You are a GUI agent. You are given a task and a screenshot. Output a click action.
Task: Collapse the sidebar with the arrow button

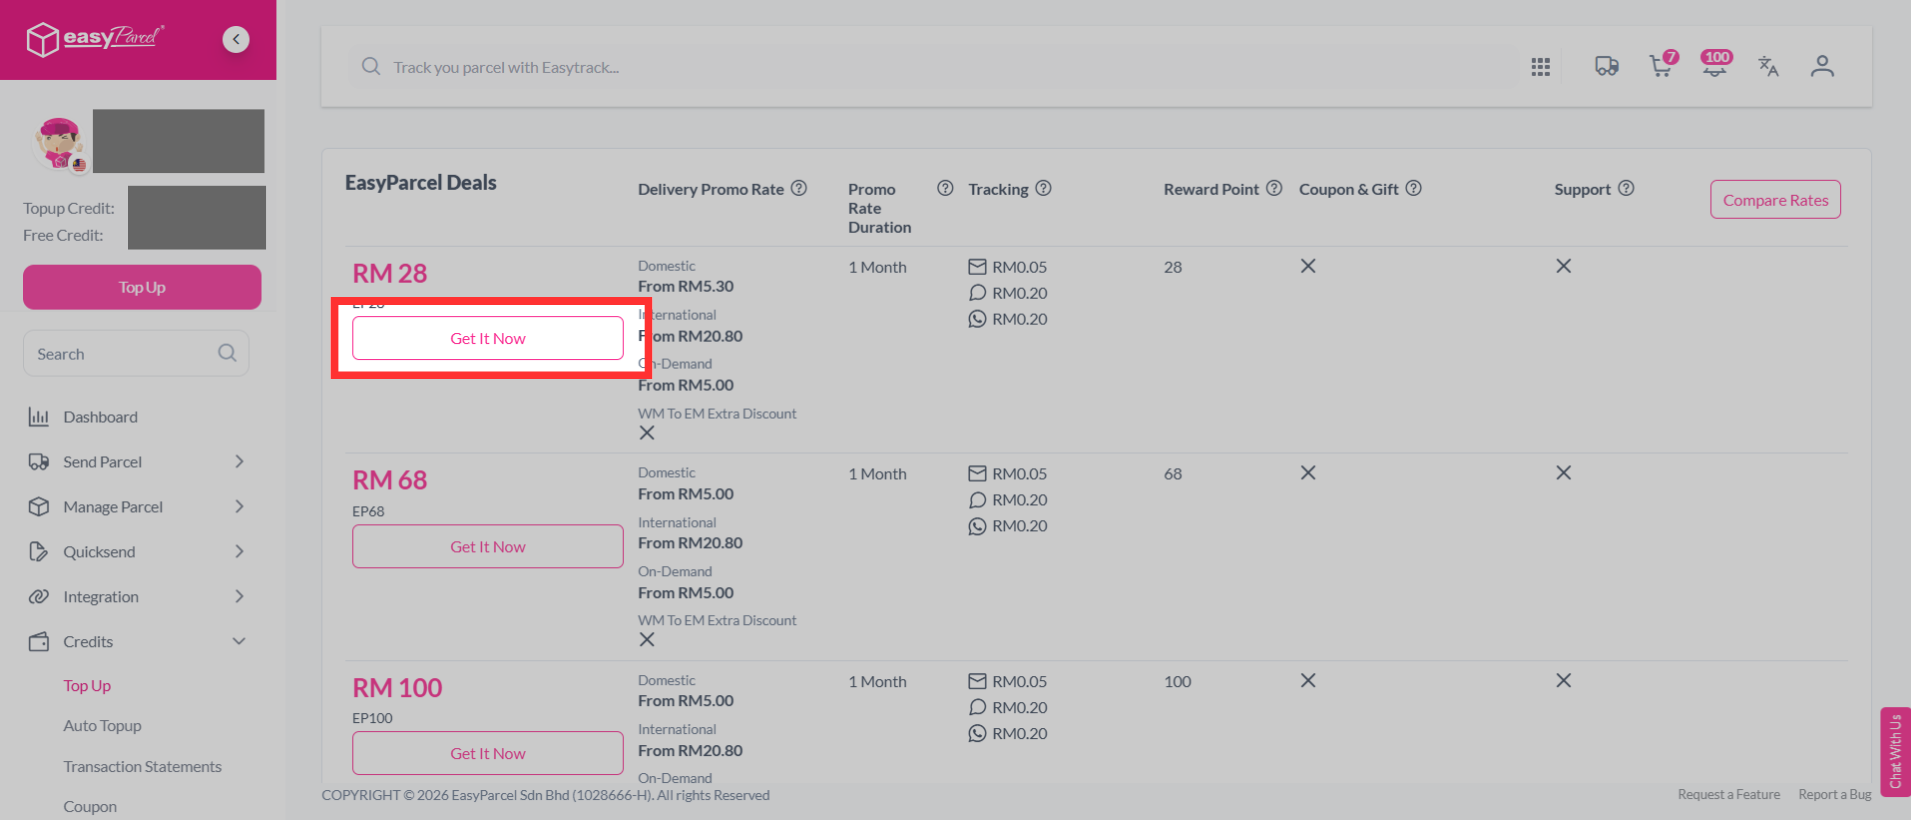click(236, 39)
